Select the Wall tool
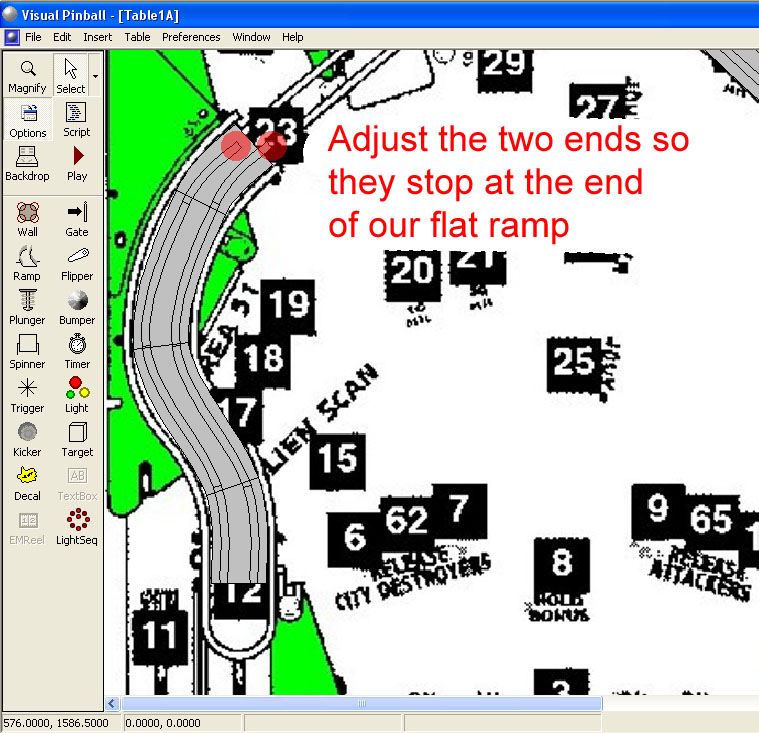Screen dimensions: 759x733 point(28,219)
